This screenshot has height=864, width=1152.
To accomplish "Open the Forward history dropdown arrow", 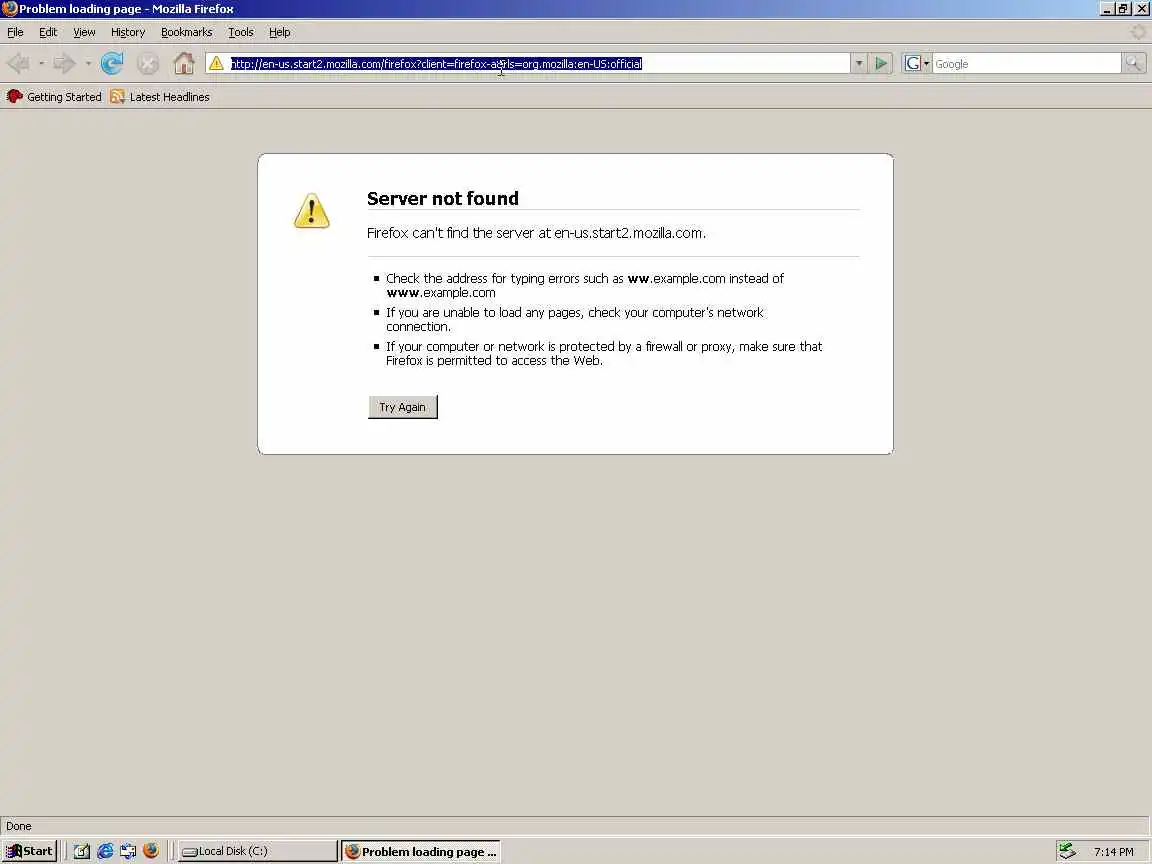I will click(x=88, y=64).
